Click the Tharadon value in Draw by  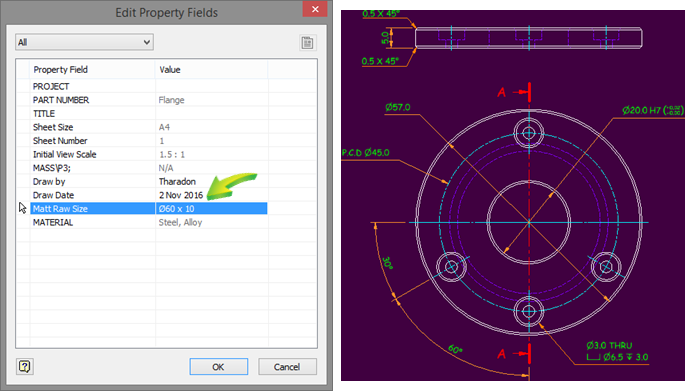[177, 181]
